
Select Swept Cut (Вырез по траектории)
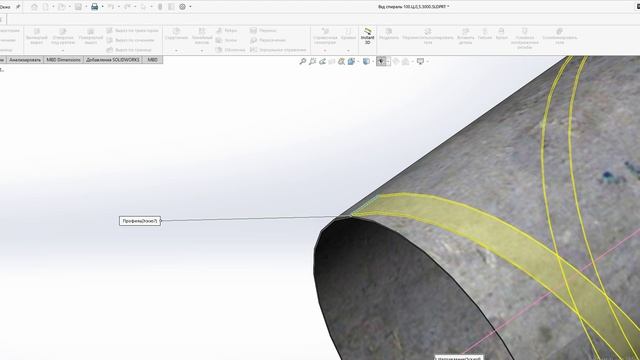point(132,31)
